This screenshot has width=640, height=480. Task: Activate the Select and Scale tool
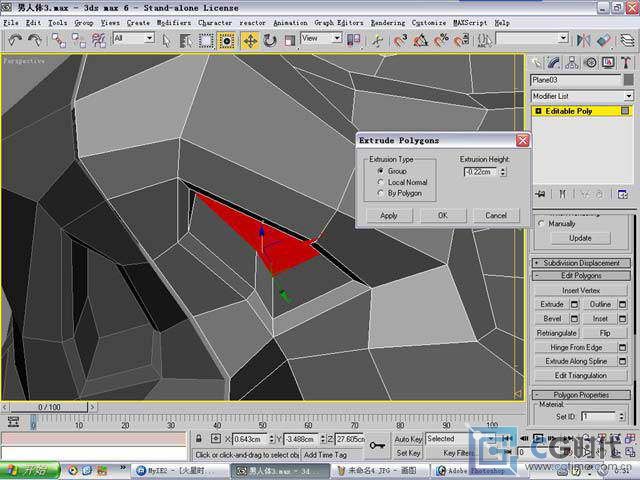(290, 40)
